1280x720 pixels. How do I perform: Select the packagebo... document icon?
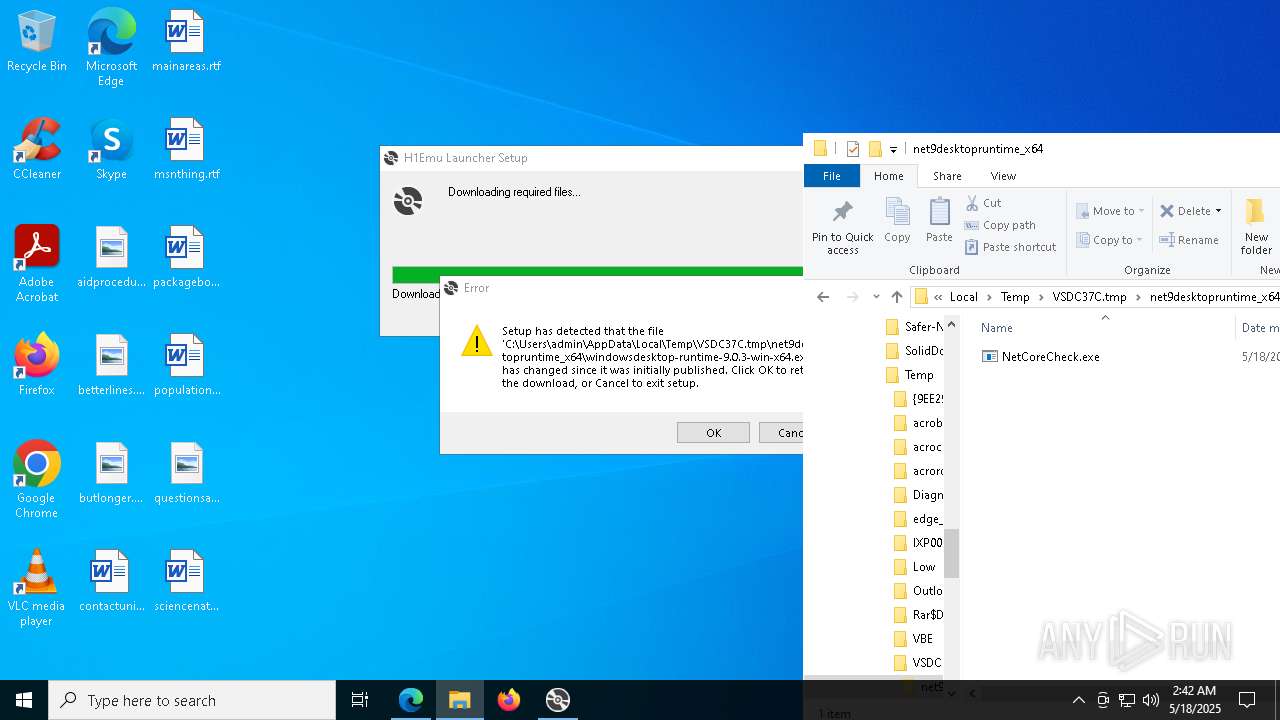point(186,258)
